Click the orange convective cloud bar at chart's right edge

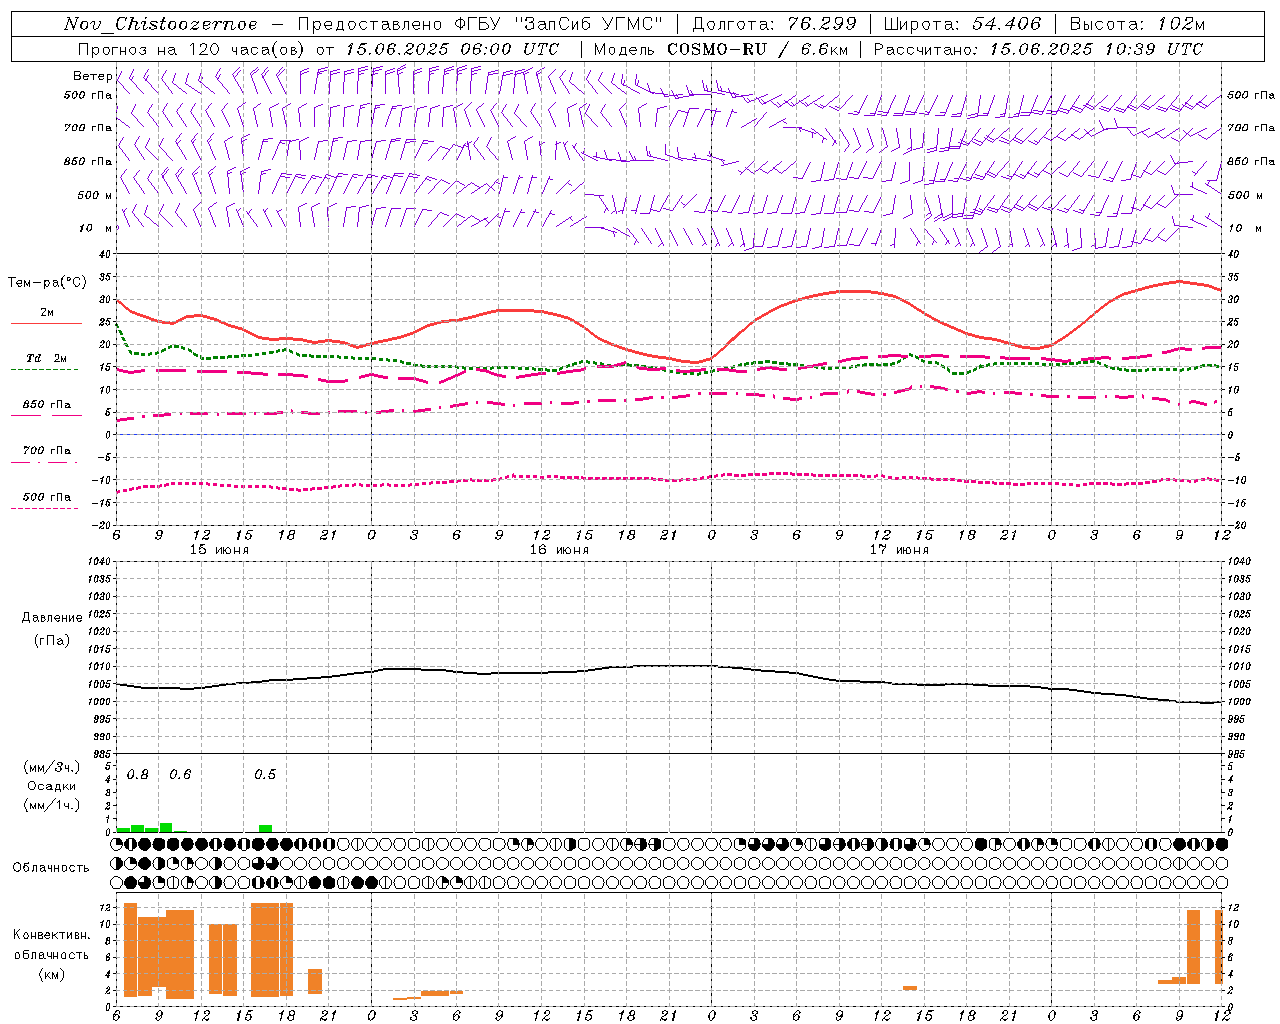tap(1219, 946)
